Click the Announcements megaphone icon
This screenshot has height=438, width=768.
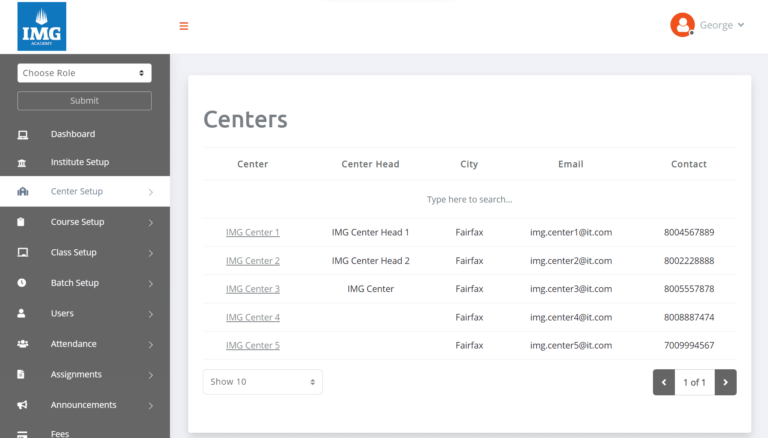tap(22, 405)
